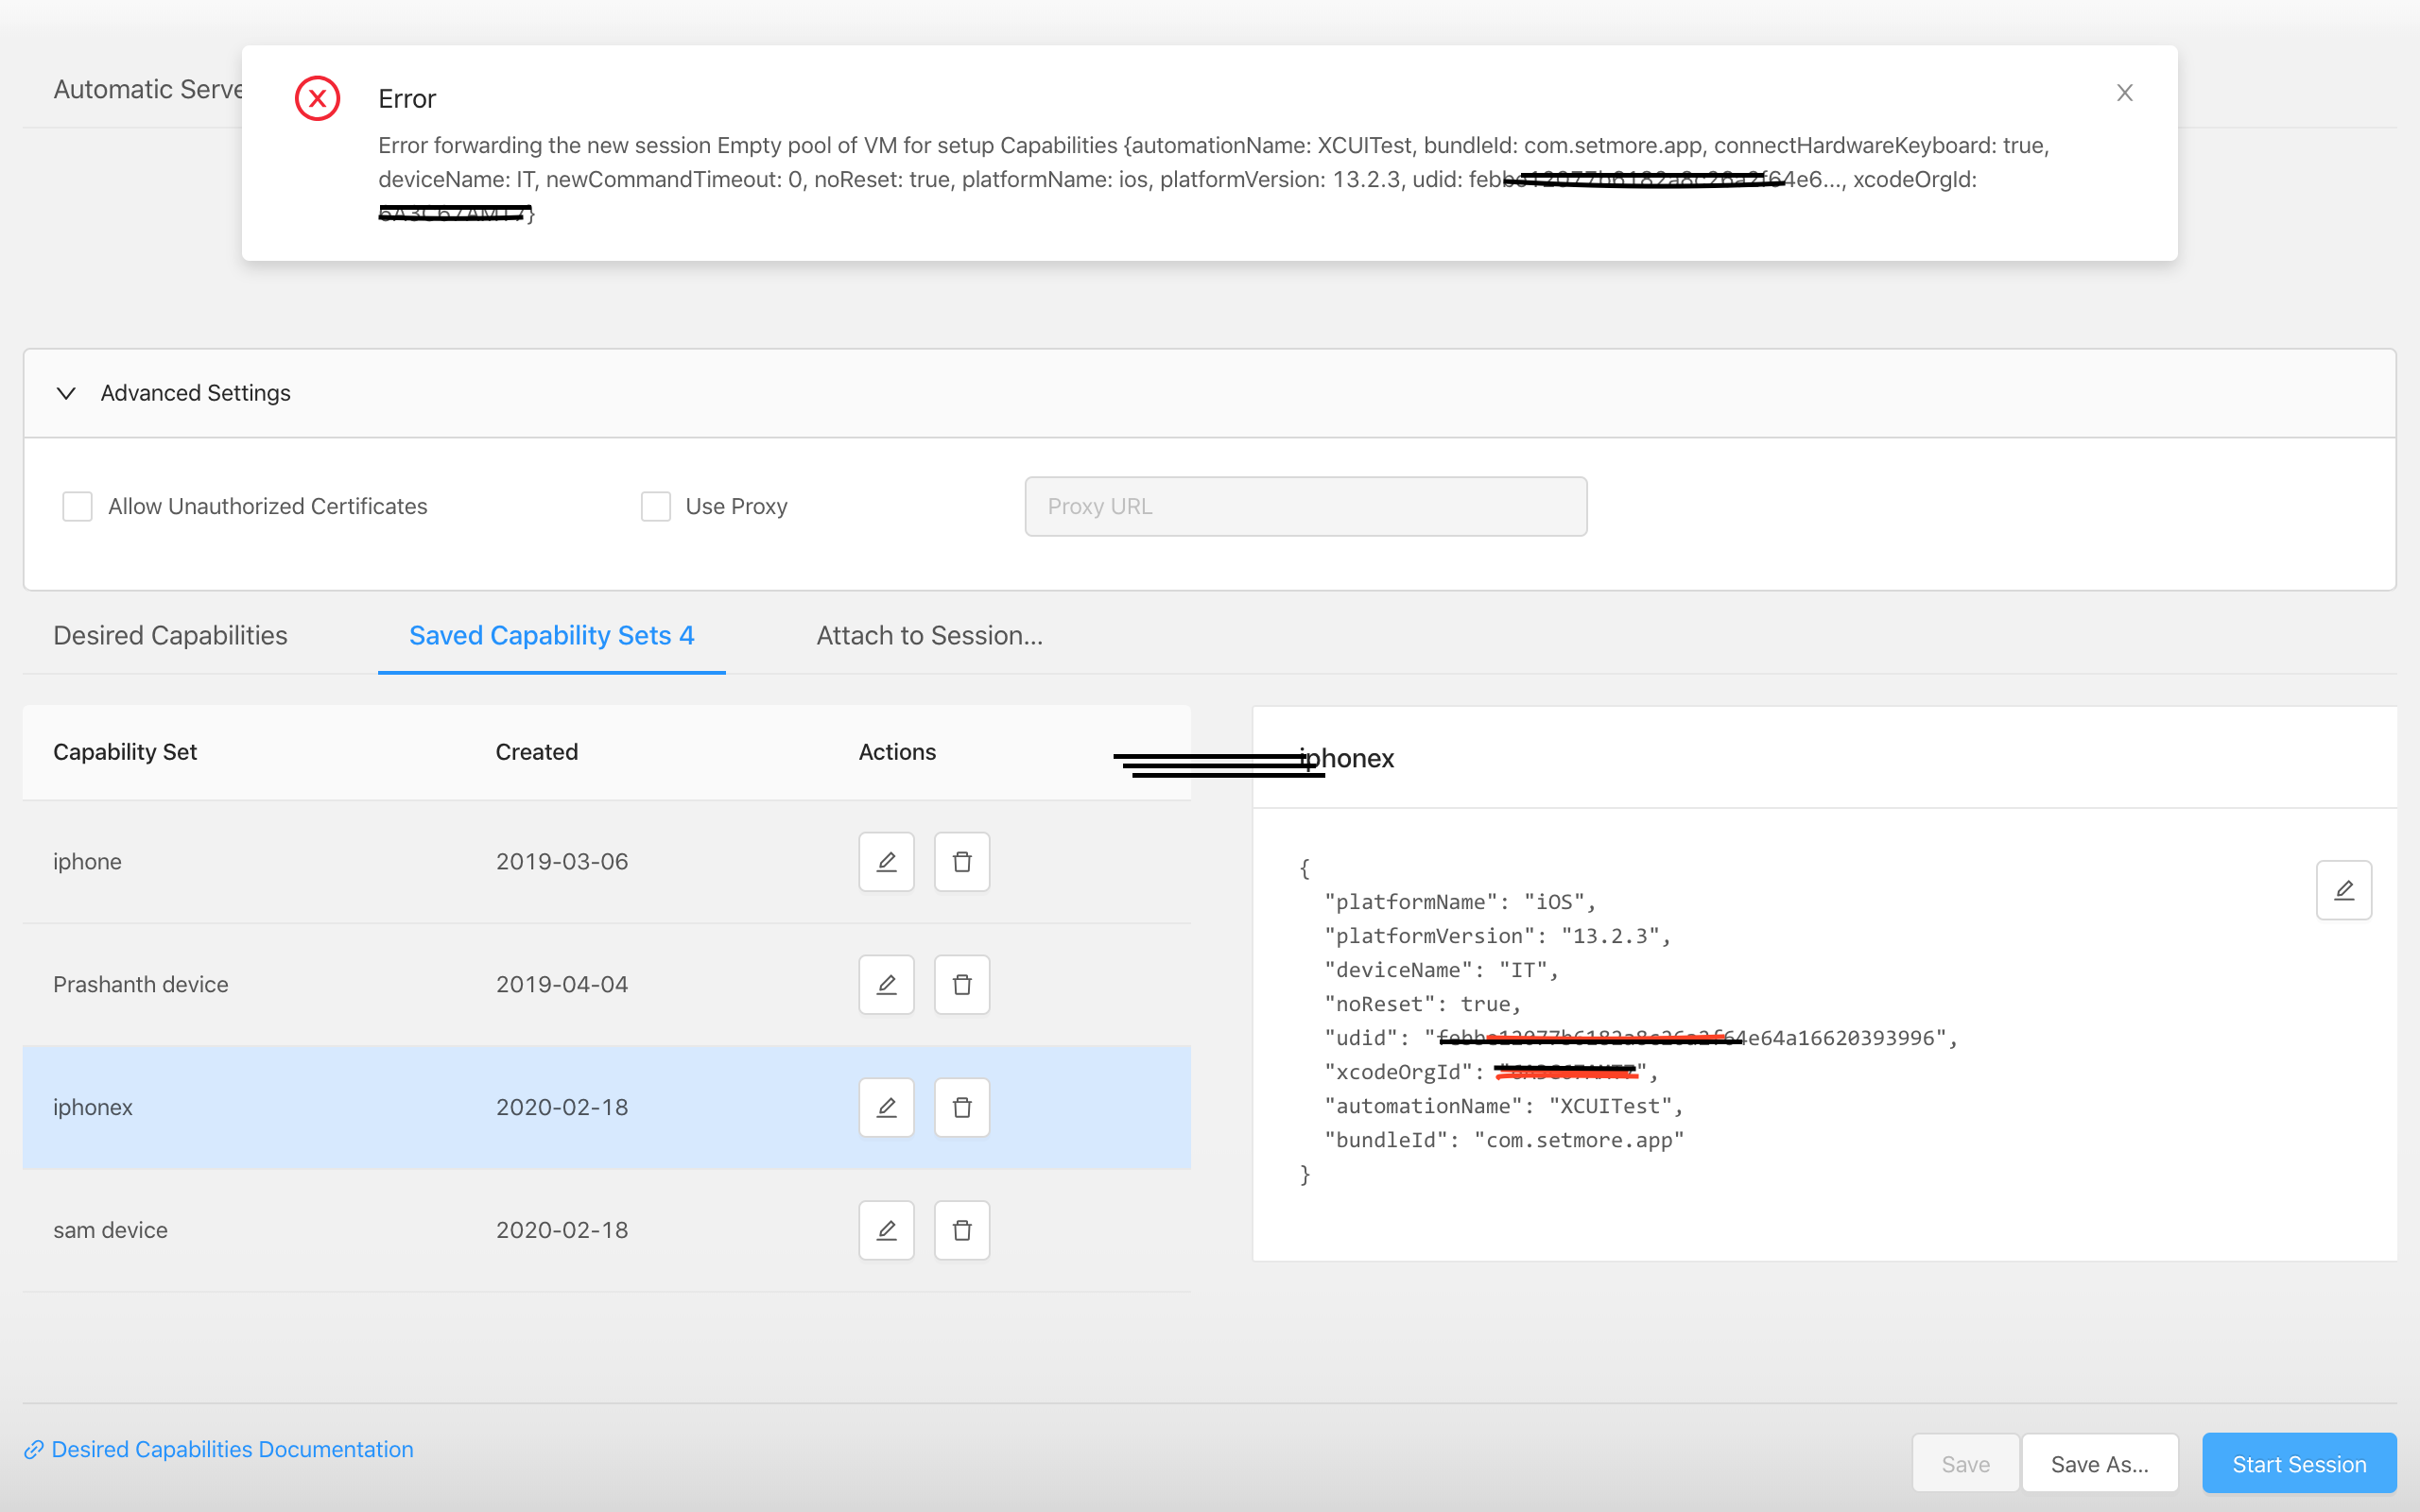Switch to the Desired Capabilities tab
Screen dimensions: 2420x1512
point(170,635)
